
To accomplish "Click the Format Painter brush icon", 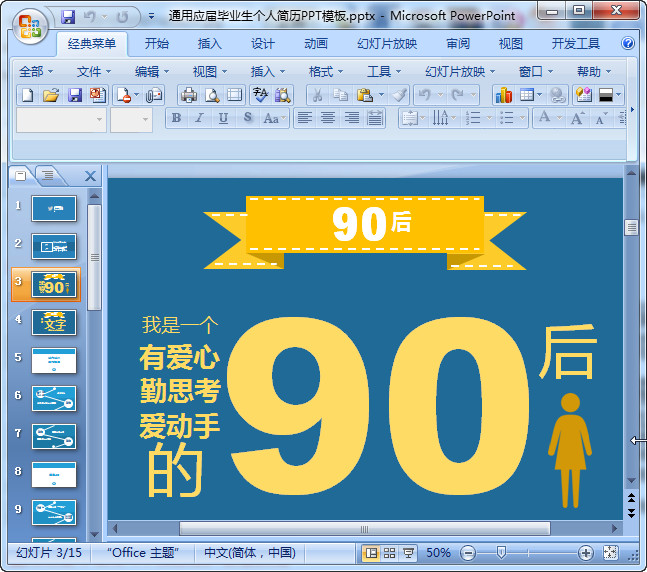I will tap(399, 95).
